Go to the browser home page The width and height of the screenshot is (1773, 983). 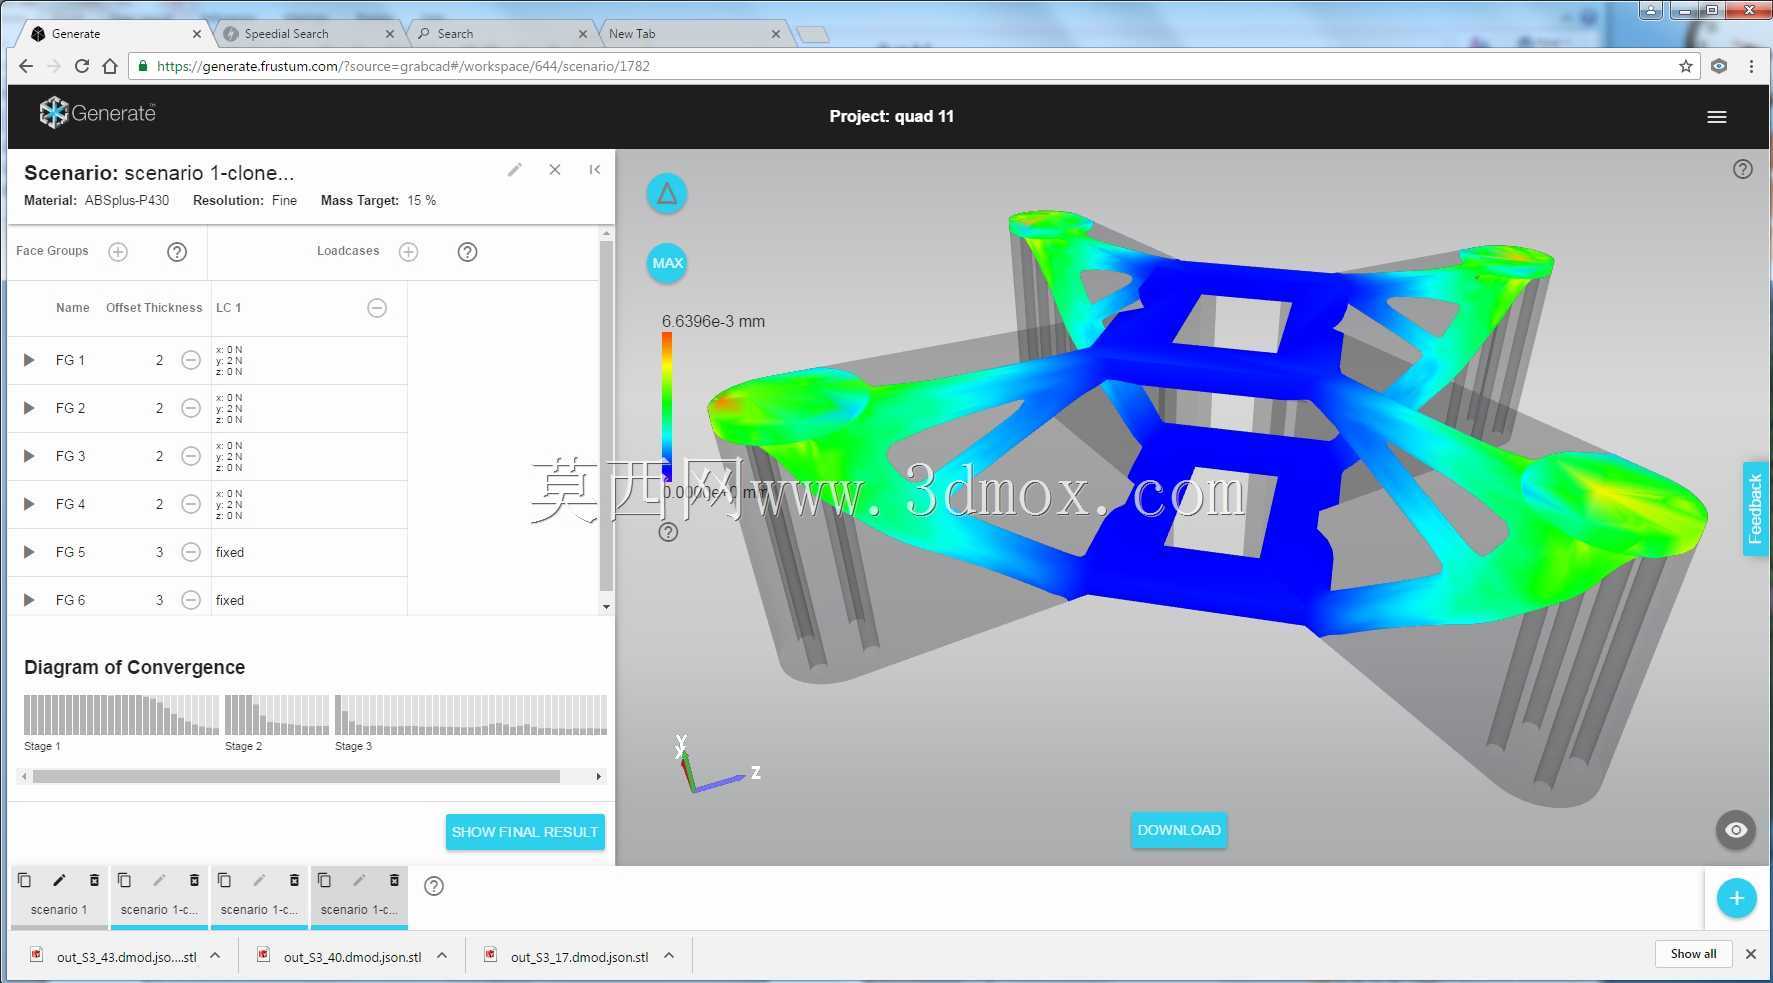(x=110, y=66)
